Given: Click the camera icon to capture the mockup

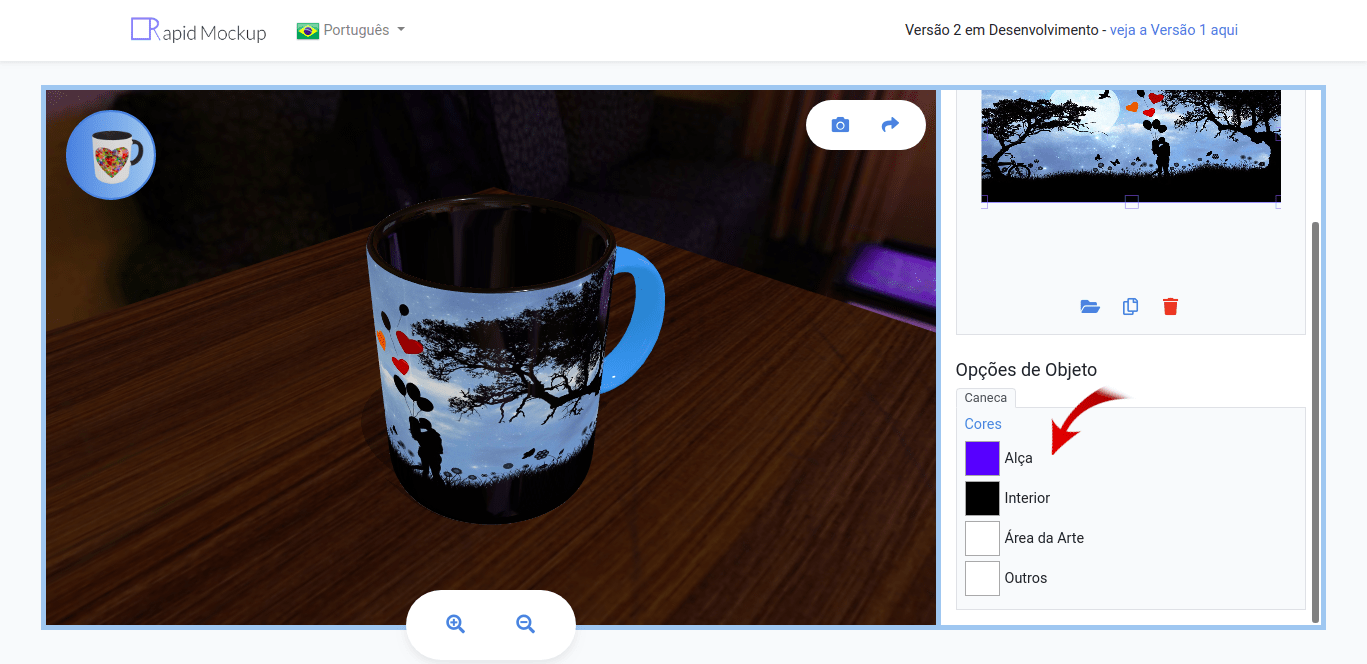Looking at the screenshot, I should [x=839, y=124].
